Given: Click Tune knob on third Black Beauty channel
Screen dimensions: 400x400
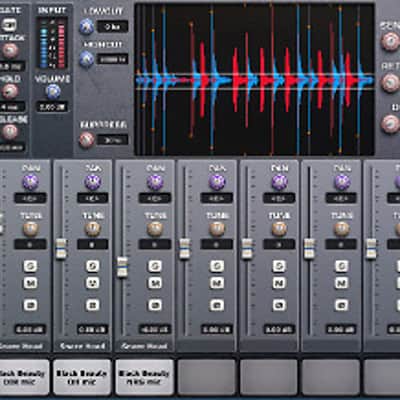Looking at the screenshot, I should click(x=155, y=229).
